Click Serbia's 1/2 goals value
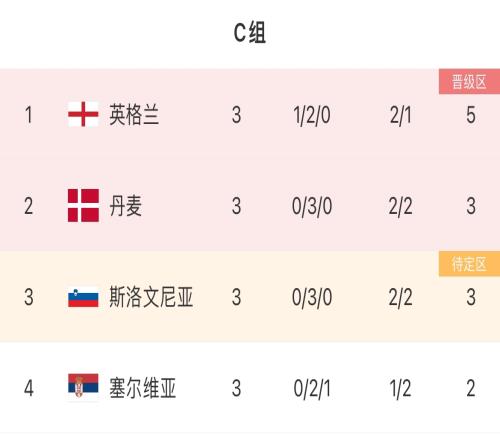 400,388
